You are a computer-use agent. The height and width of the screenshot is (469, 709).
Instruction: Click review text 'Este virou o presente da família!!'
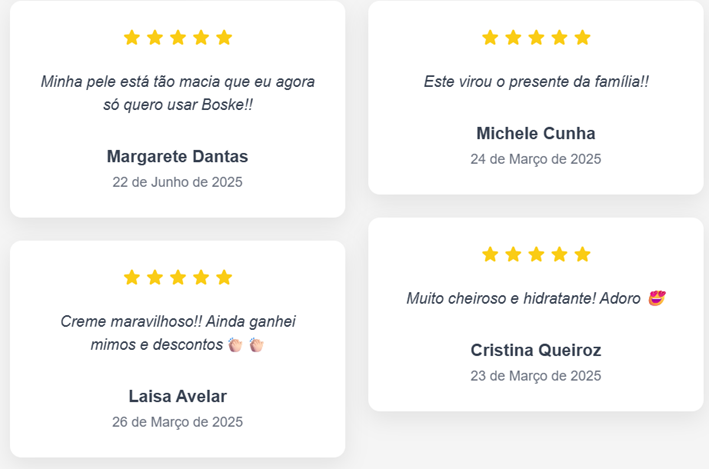click(536, 82)
